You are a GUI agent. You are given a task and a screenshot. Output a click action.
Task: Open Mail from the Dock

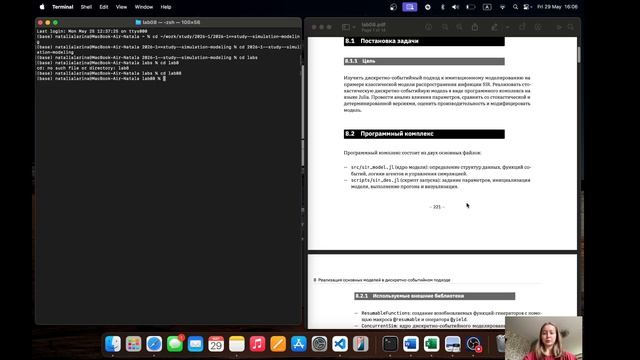[196, 344]
